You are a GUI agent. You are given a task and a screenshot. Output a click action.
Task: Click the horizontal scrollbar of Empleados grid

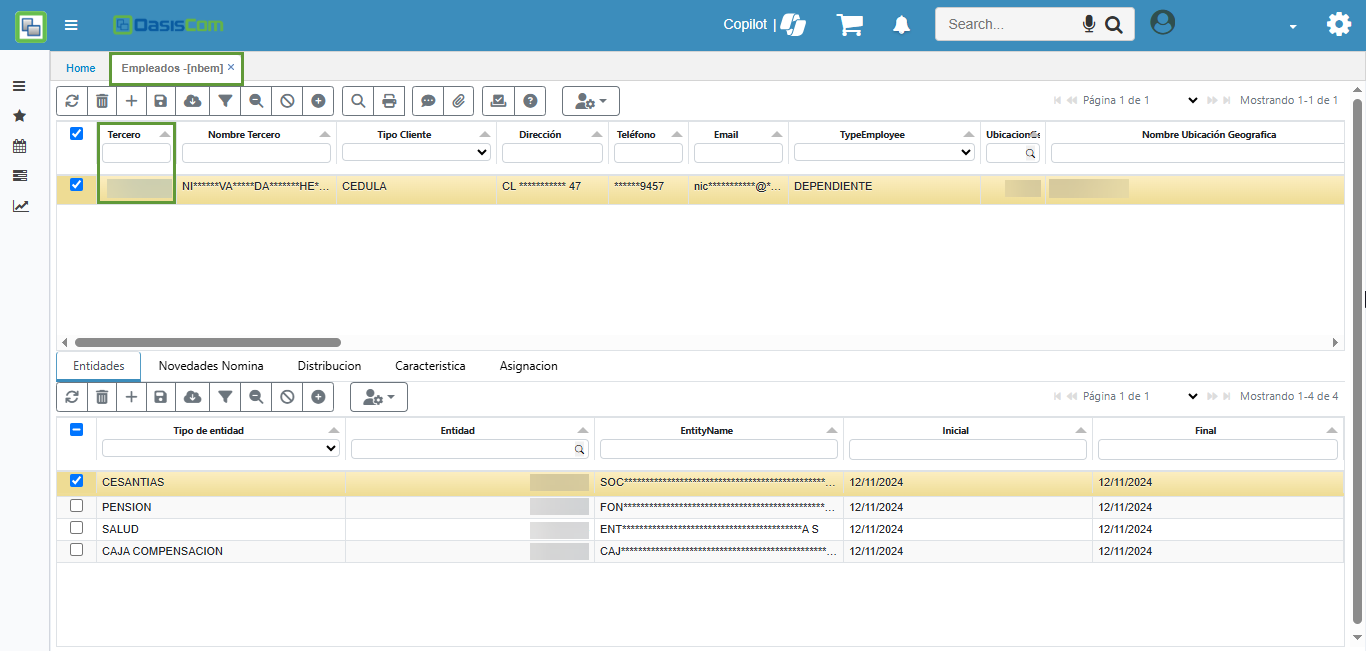[x=208, y=342]
